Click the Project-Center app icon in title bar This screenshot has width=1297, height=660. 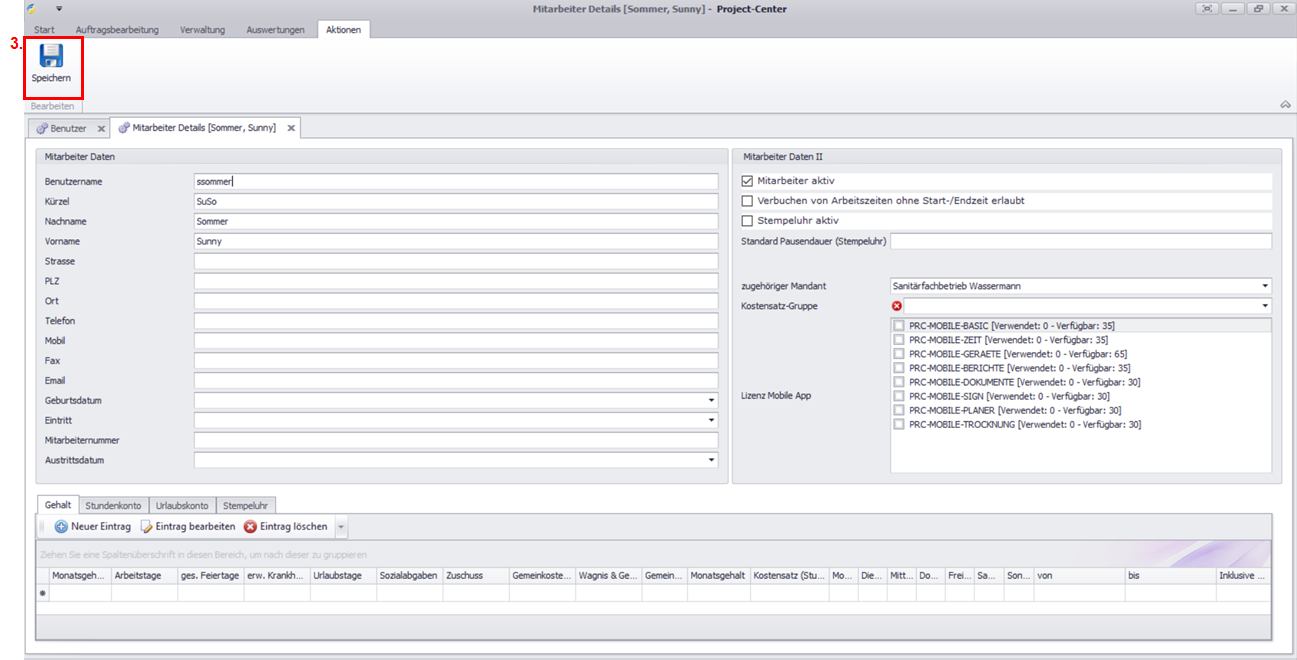[31, 9]
